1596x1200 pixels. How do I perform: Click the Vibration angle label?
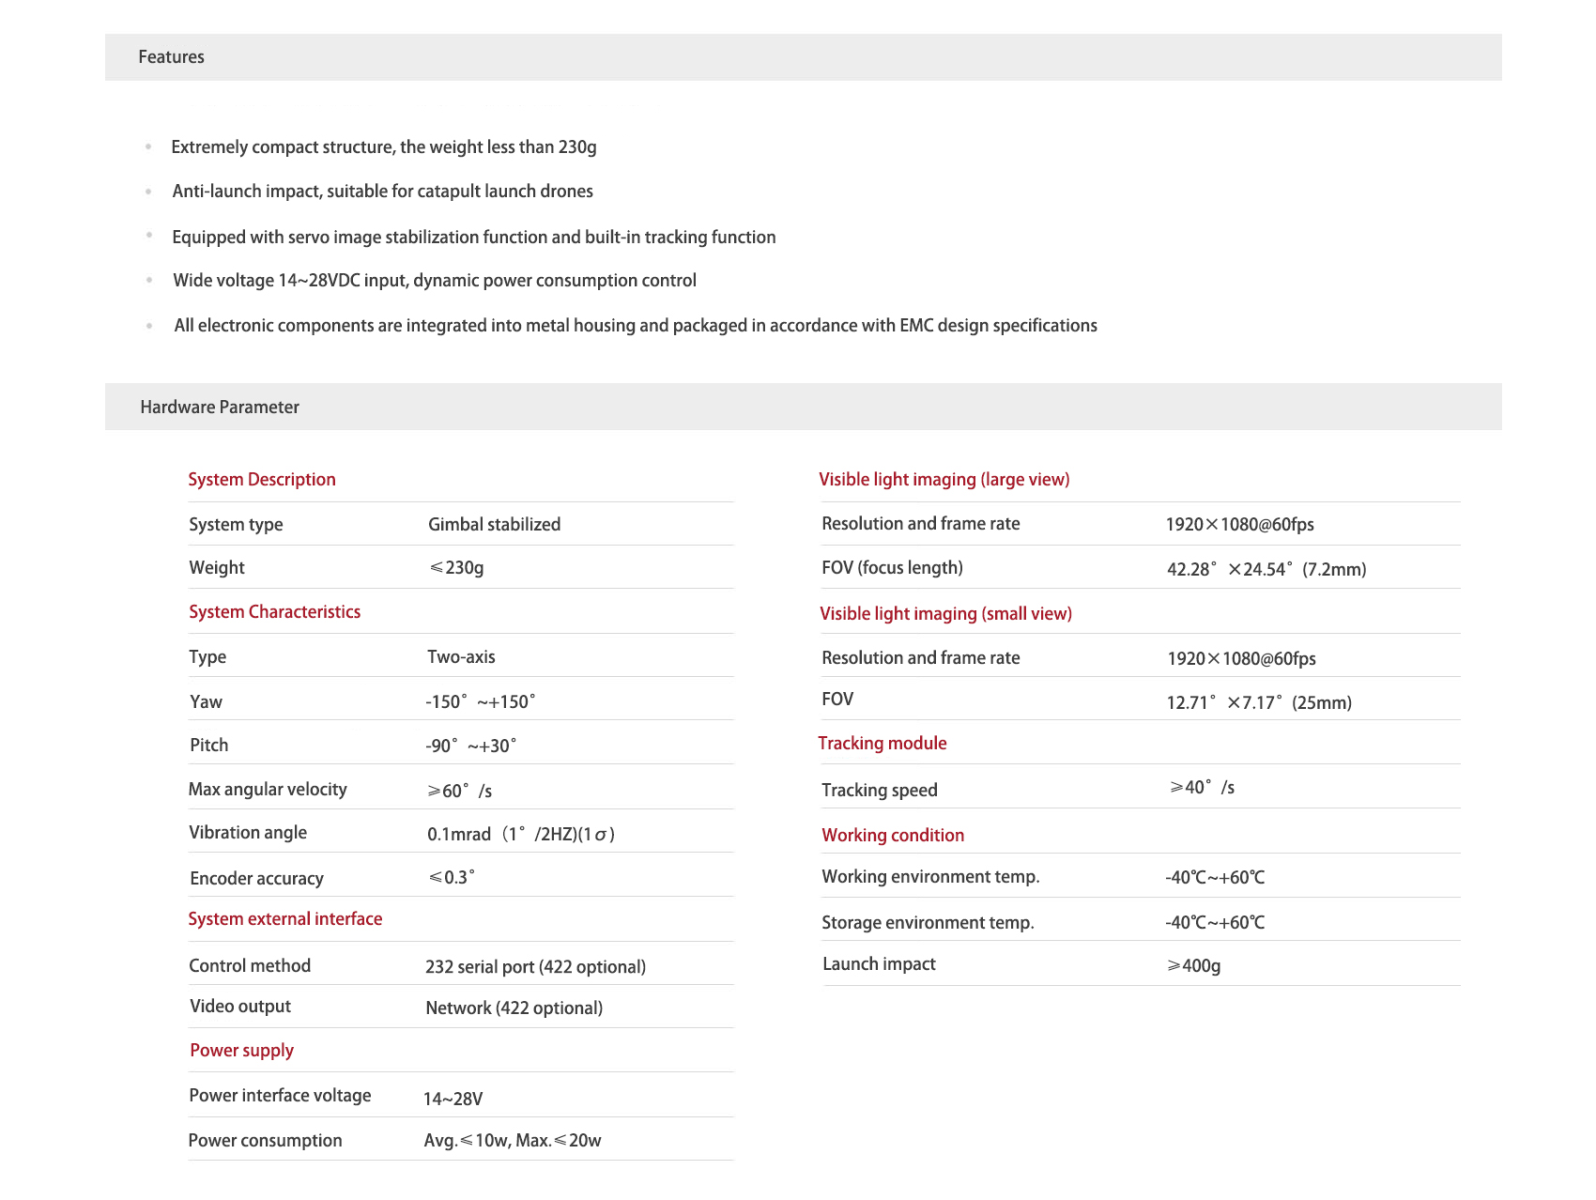coord(248,833)
